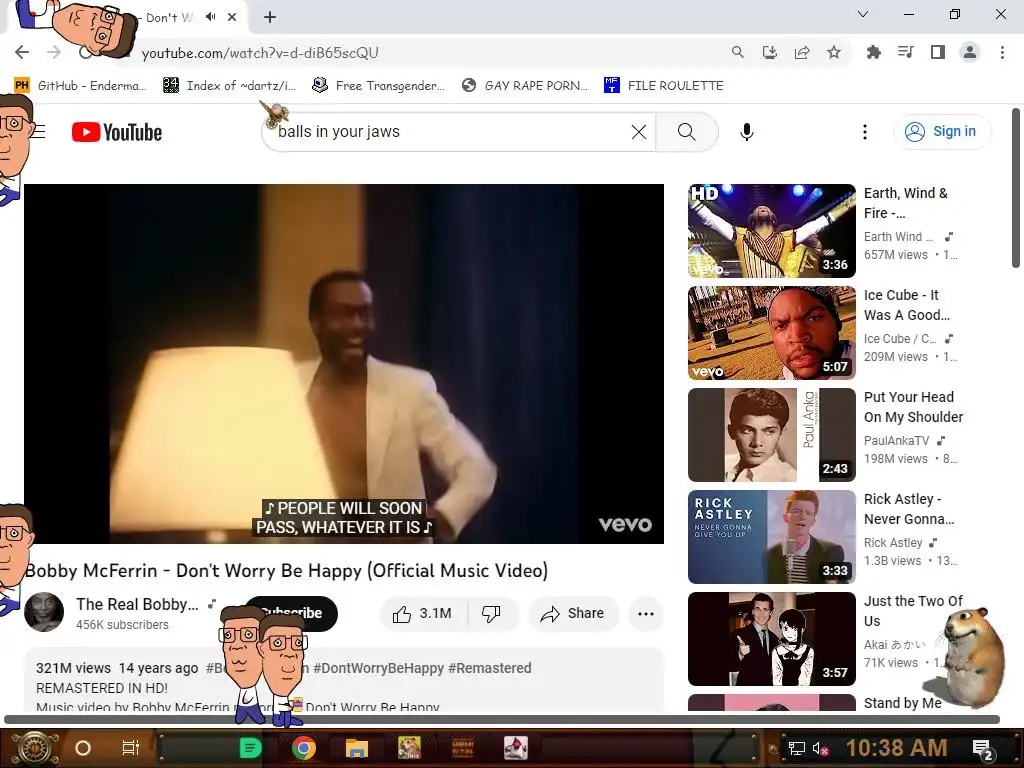The height and width of the screenshot is (768, 1024).
Task: Open Index of ~dartz bookmark
Action: (x=229, y=86)
